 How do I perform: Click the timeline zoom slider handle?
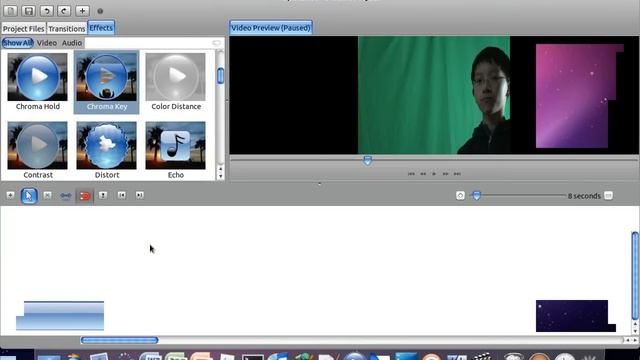point(476,196)
